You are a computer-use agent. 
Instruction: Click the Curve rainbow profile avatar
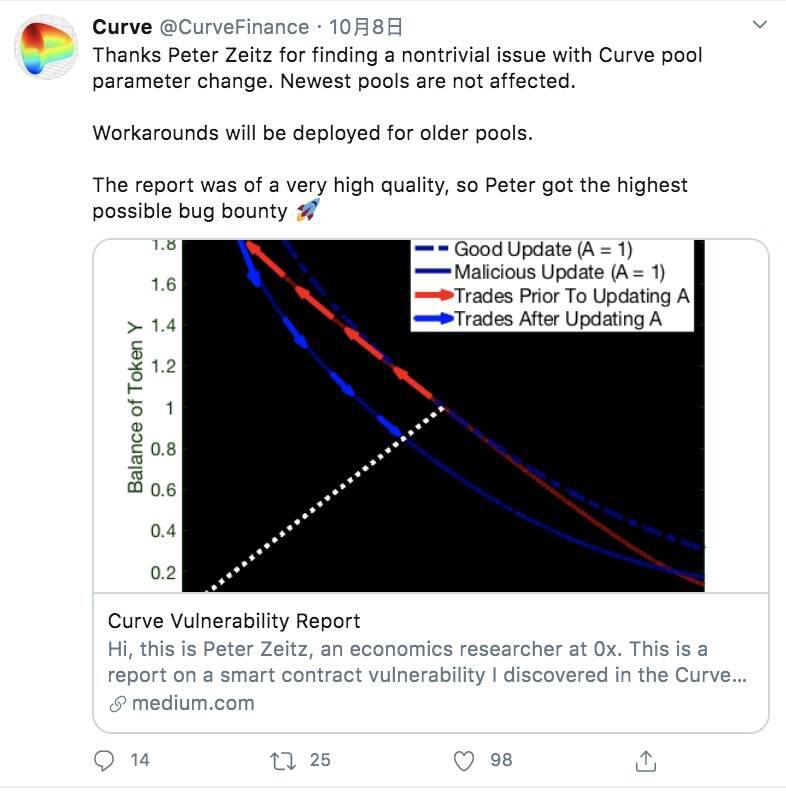coord(46,46)
